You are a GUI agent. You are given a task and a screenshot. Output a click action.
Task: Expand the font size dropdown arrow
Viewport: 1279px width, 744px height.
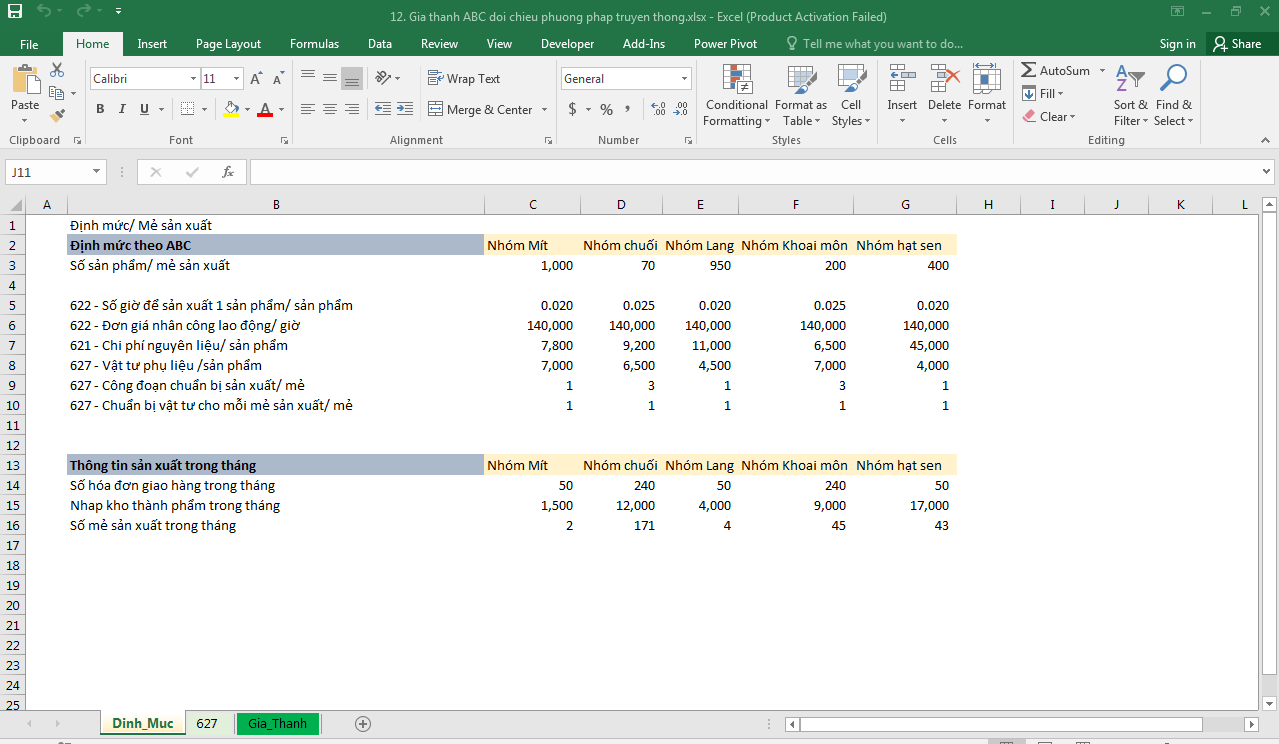pyautogui.click(x=237, y=78)
